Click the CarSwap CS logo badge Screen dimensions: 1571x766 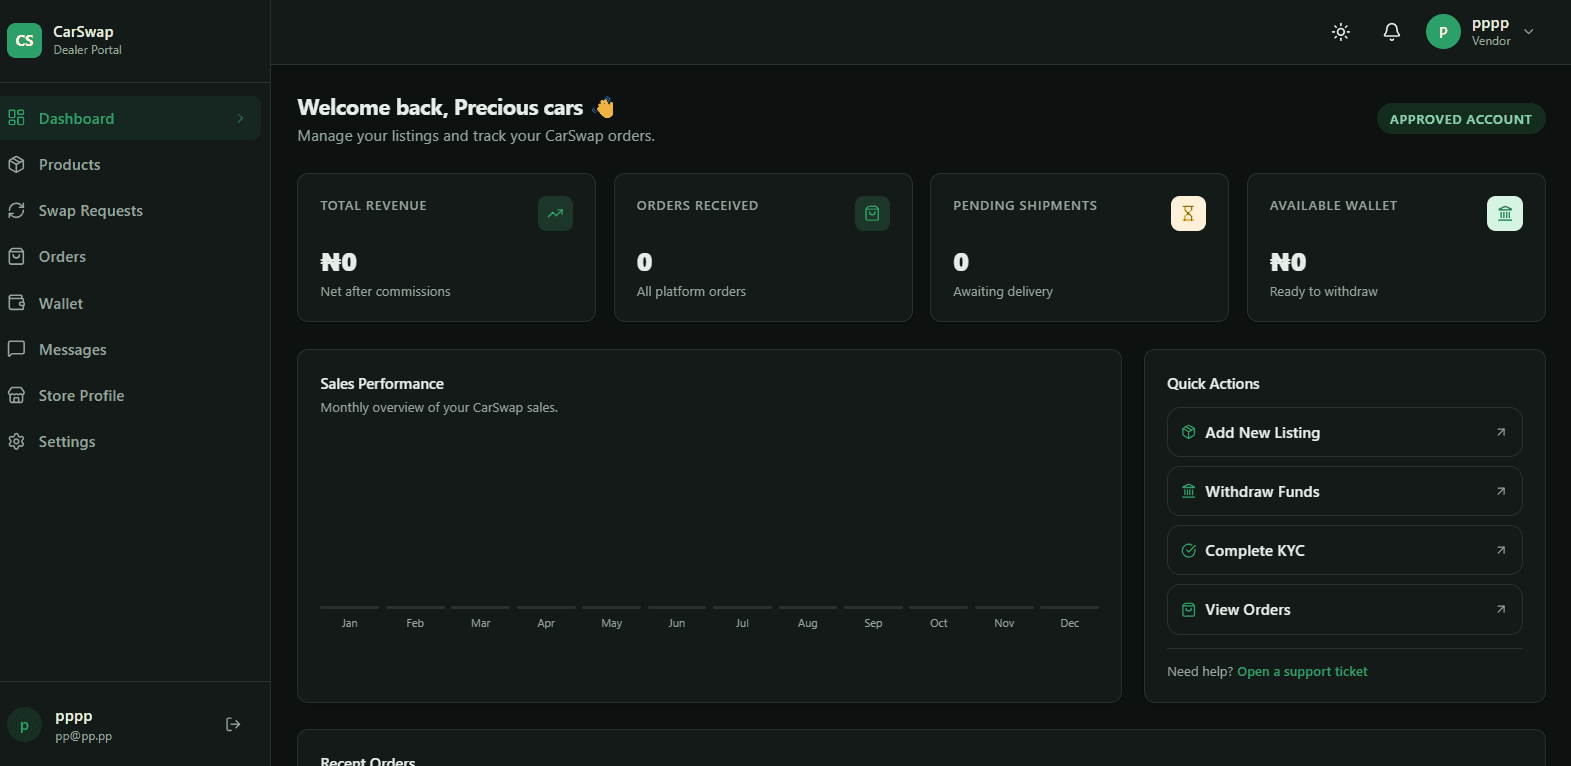[x=24, y=40]
